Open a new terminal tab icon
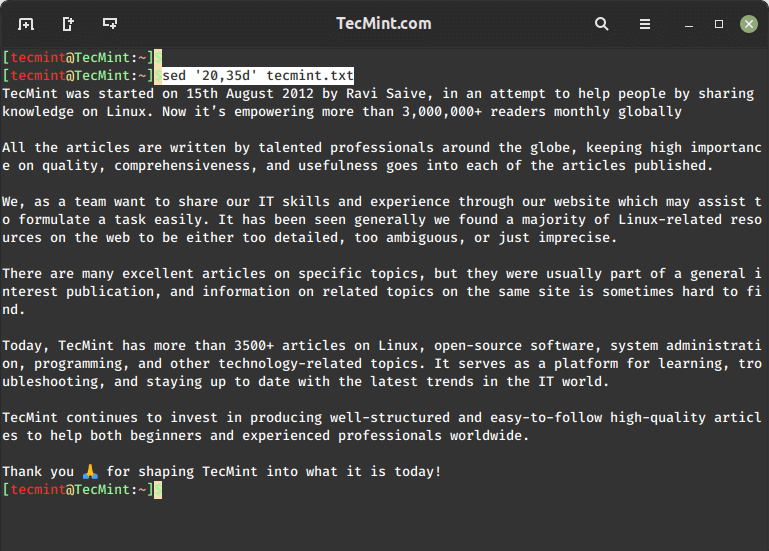769x551 pixels. (26, 24)
